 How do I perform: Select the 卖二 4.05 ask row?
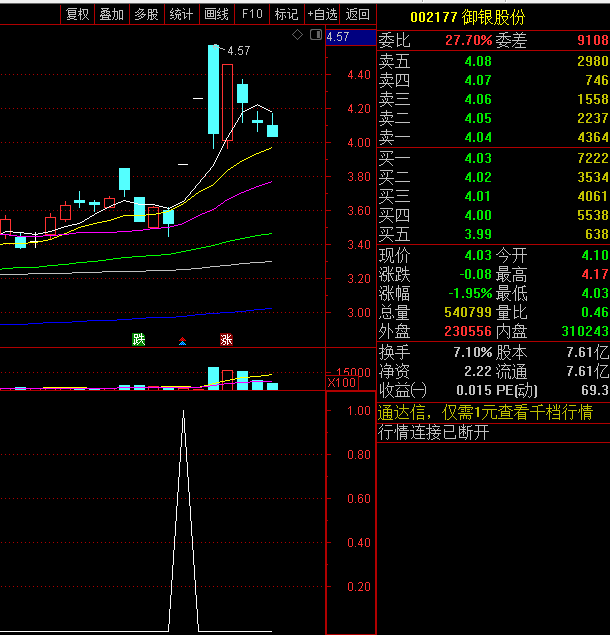coord(493,118)
